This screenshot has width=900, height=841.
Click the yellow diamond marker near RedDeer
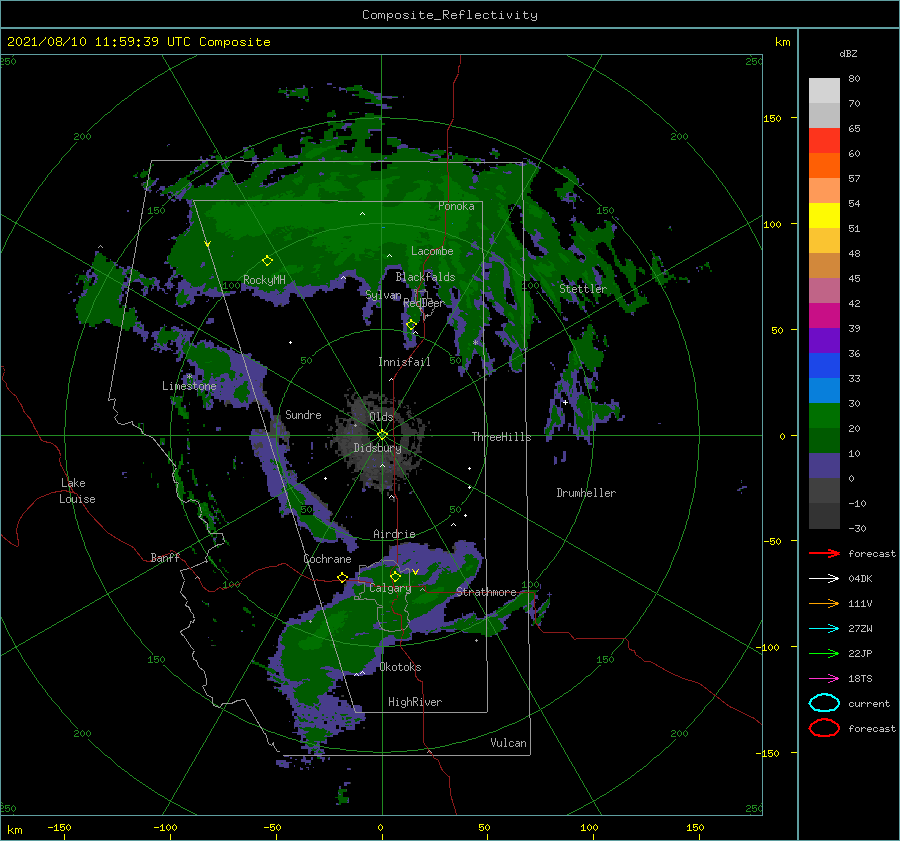pyautogui.click(x=411, y=325)
